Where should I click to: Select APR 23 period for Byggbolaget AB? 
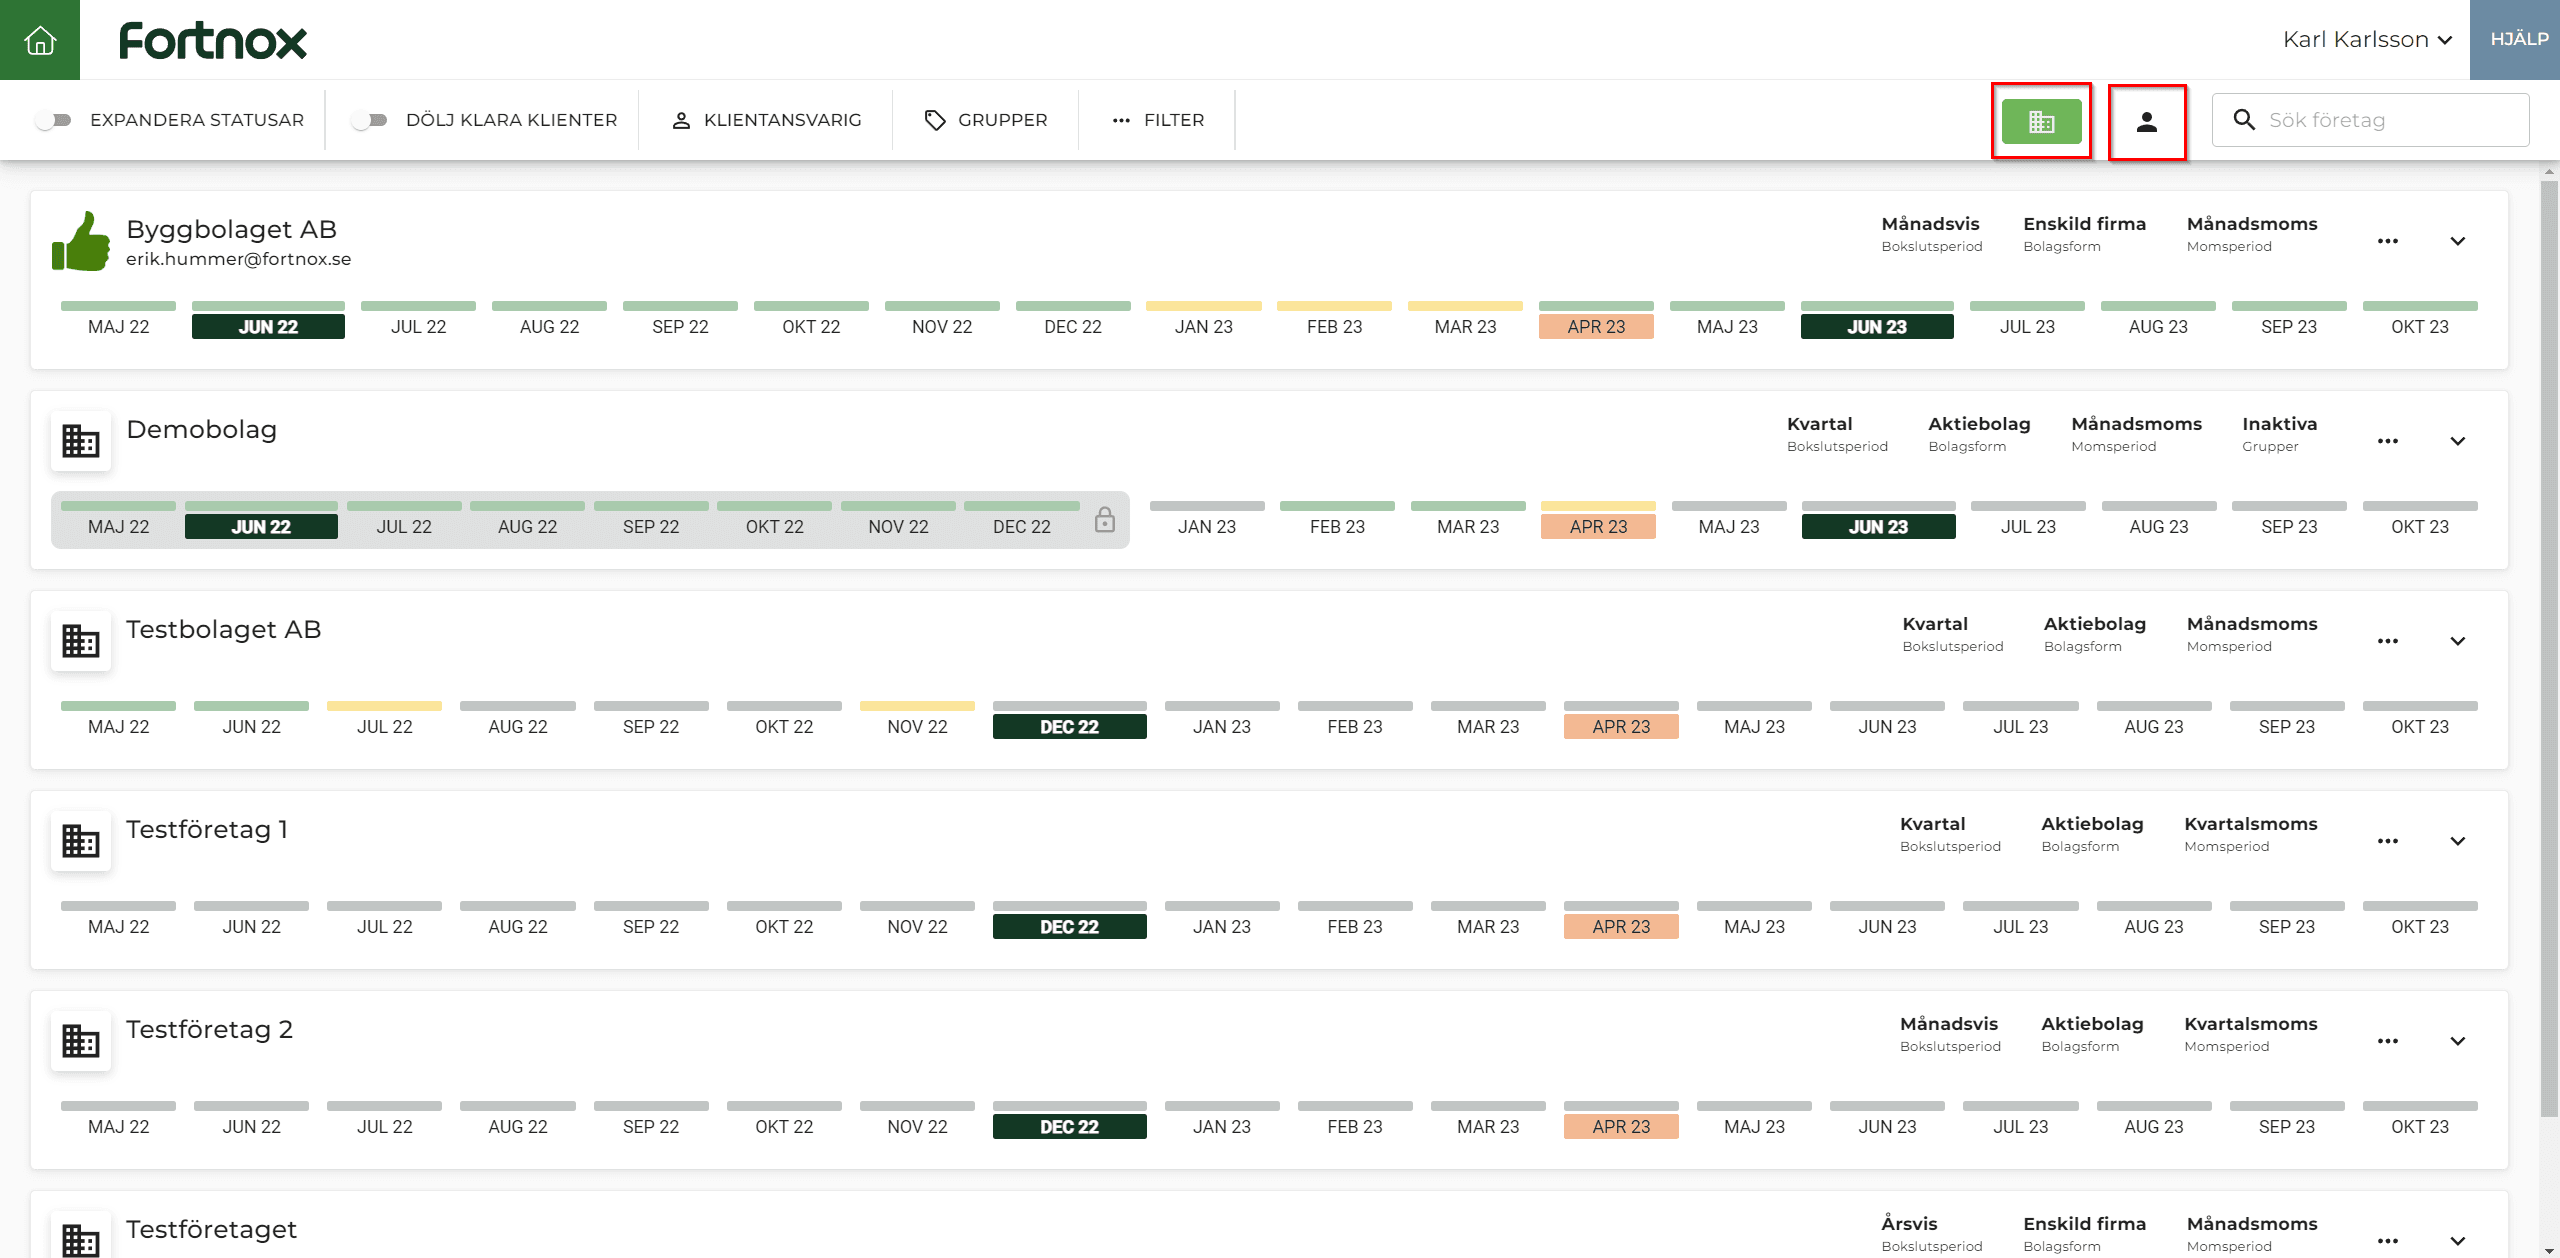(1596, 327)
